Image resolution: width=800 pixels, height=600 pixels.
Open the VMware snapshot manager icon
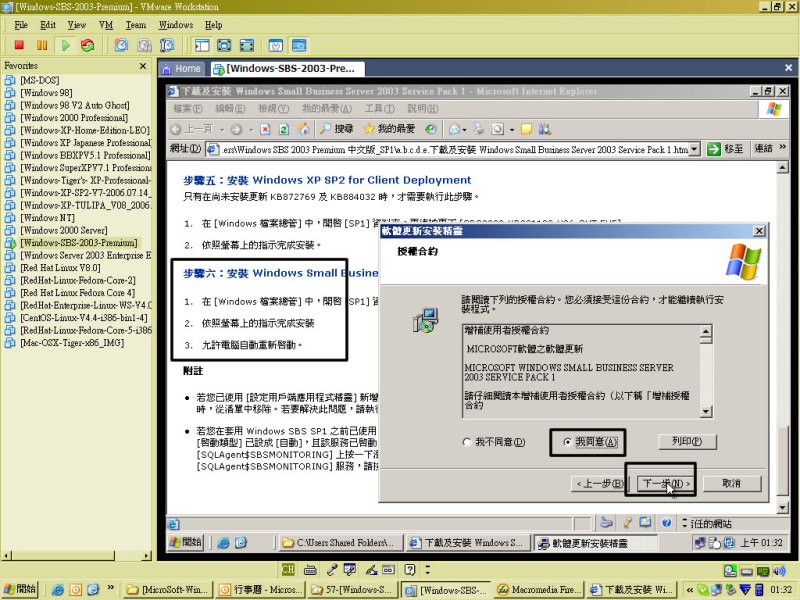167,45
